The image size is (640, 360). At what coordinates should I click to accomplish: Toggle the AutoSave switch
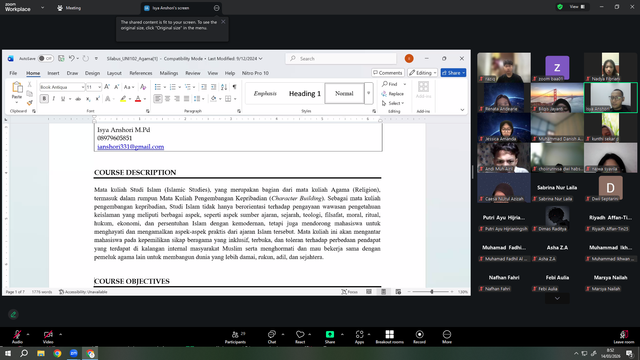click(46, 58)
